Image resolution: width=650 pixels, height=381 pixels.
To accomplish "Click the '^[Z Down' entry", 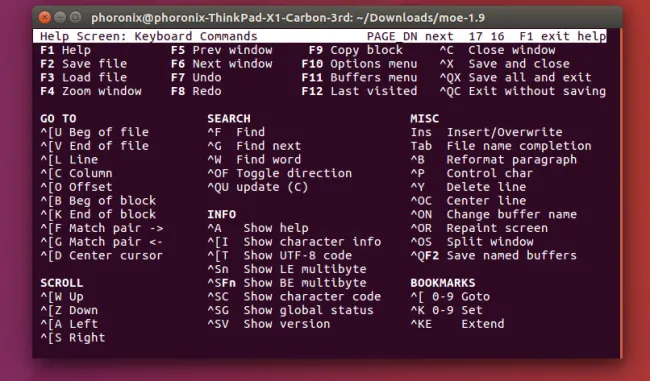I will coord(69,310).
